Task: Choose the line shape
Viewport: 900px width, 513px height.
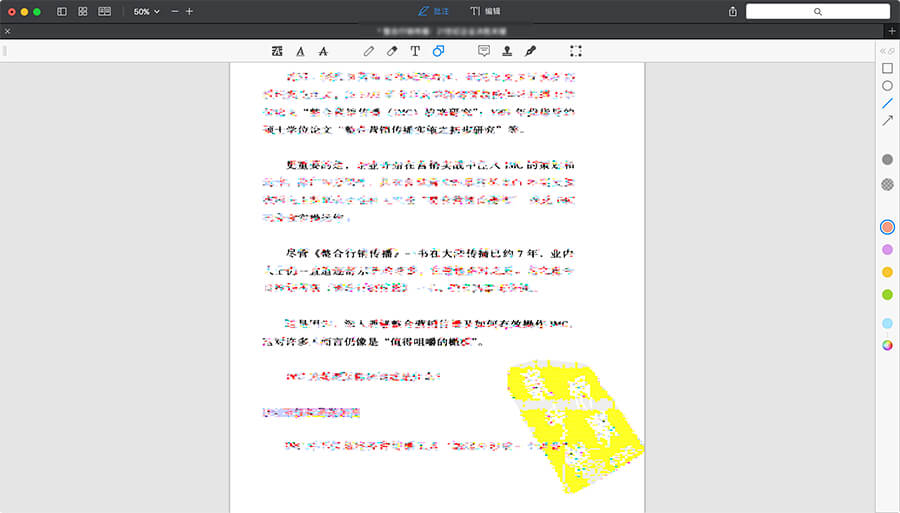Action: coord(887,103)
